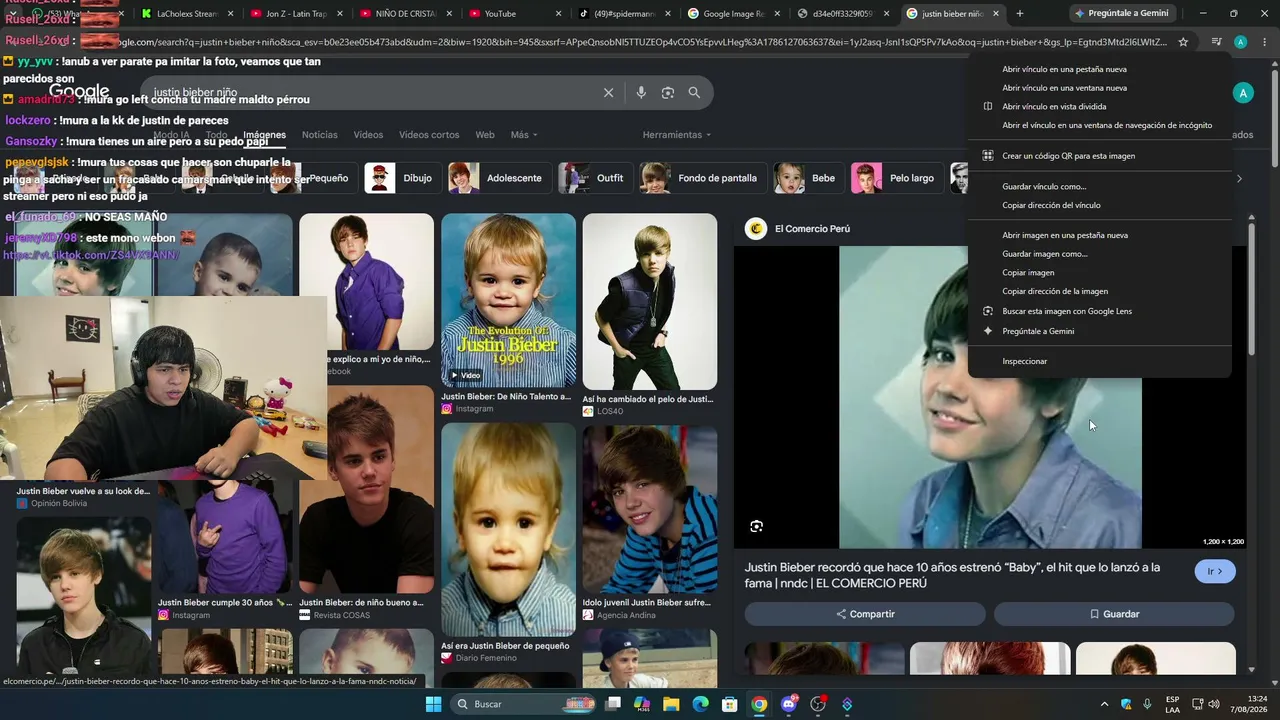Filter images by the Outfit chip
This screenshot has width=1280, height=720.
[594, 178]
